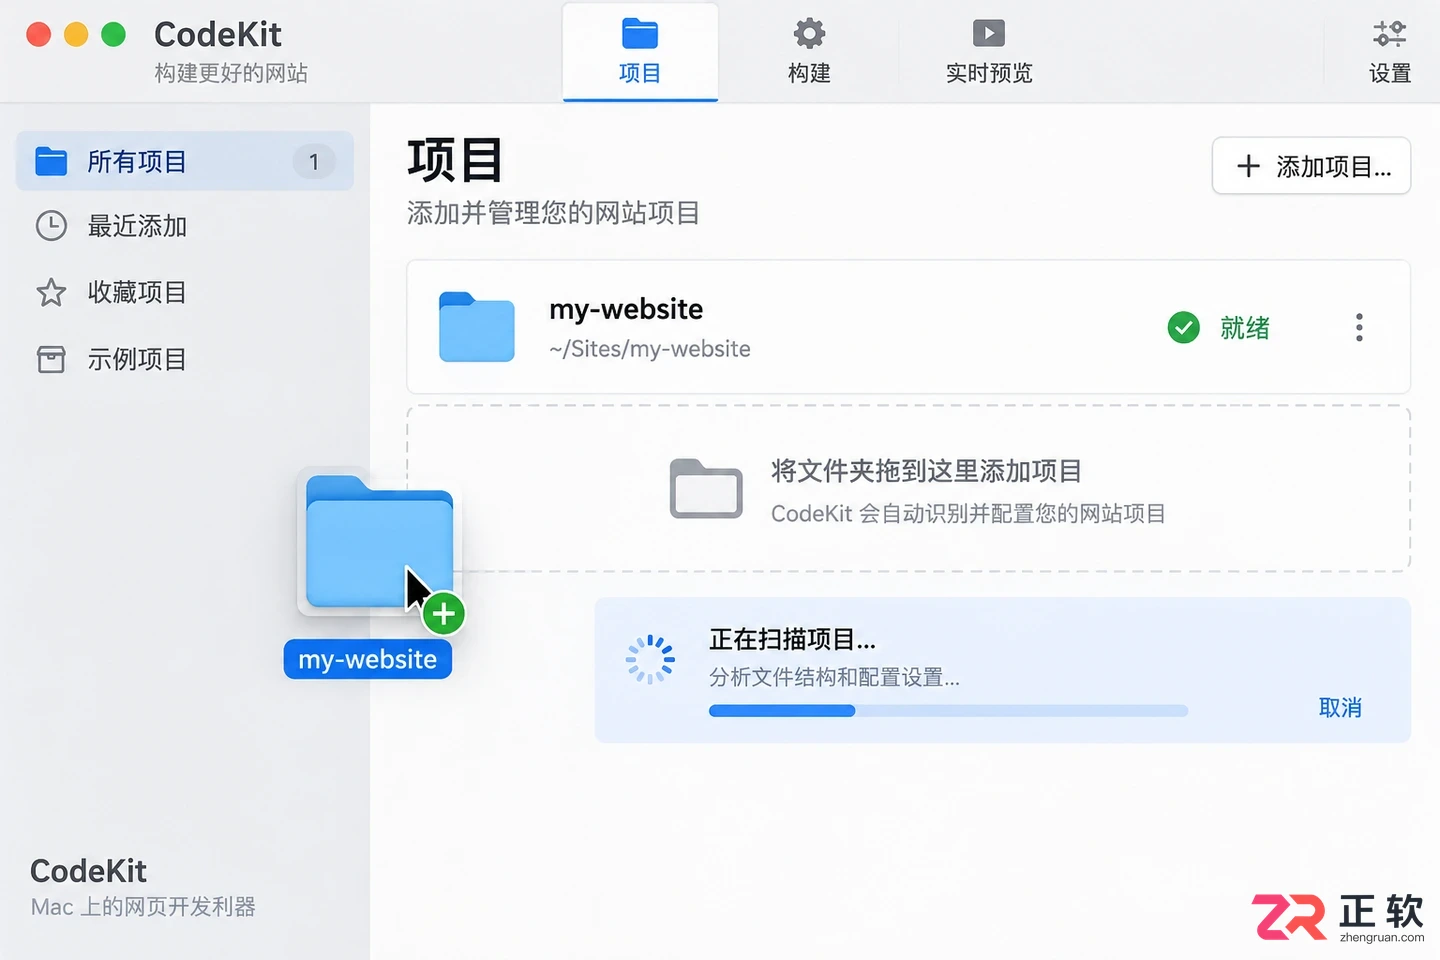Click the gray folder icon in drop zone

[706, 488]
